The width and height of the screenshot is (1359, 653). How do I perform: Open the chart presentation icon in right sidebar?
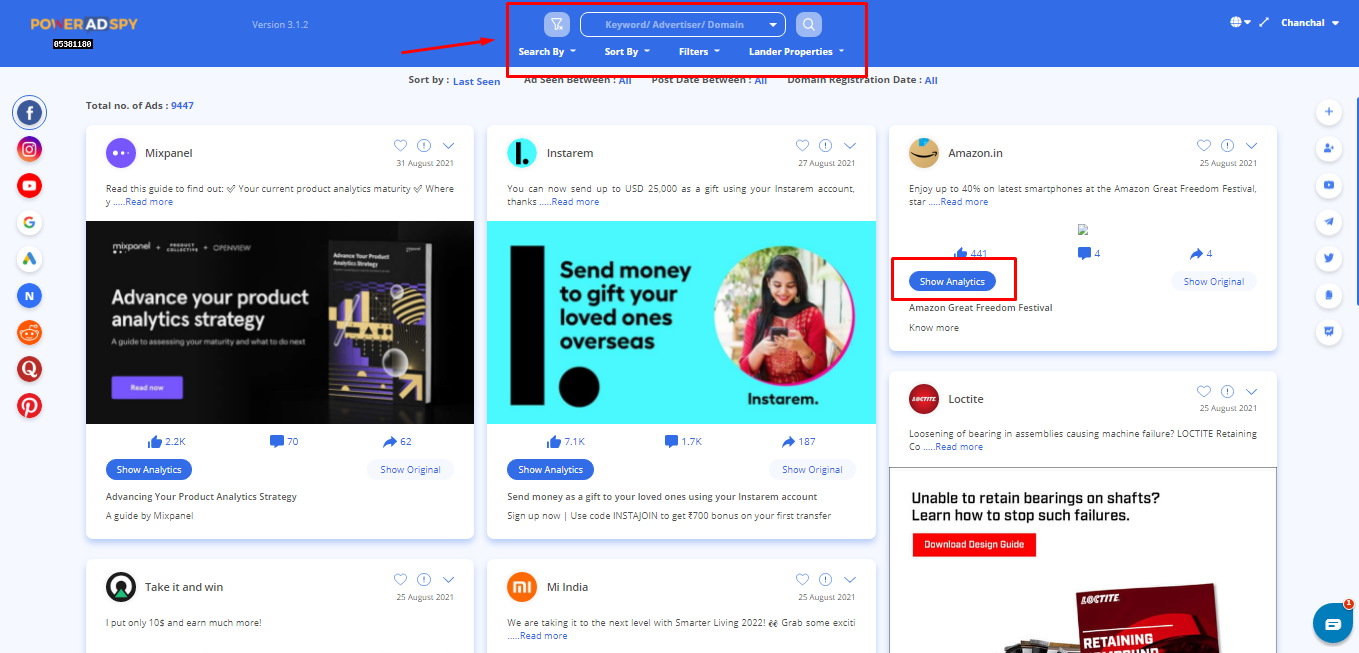pos(1329,331)
